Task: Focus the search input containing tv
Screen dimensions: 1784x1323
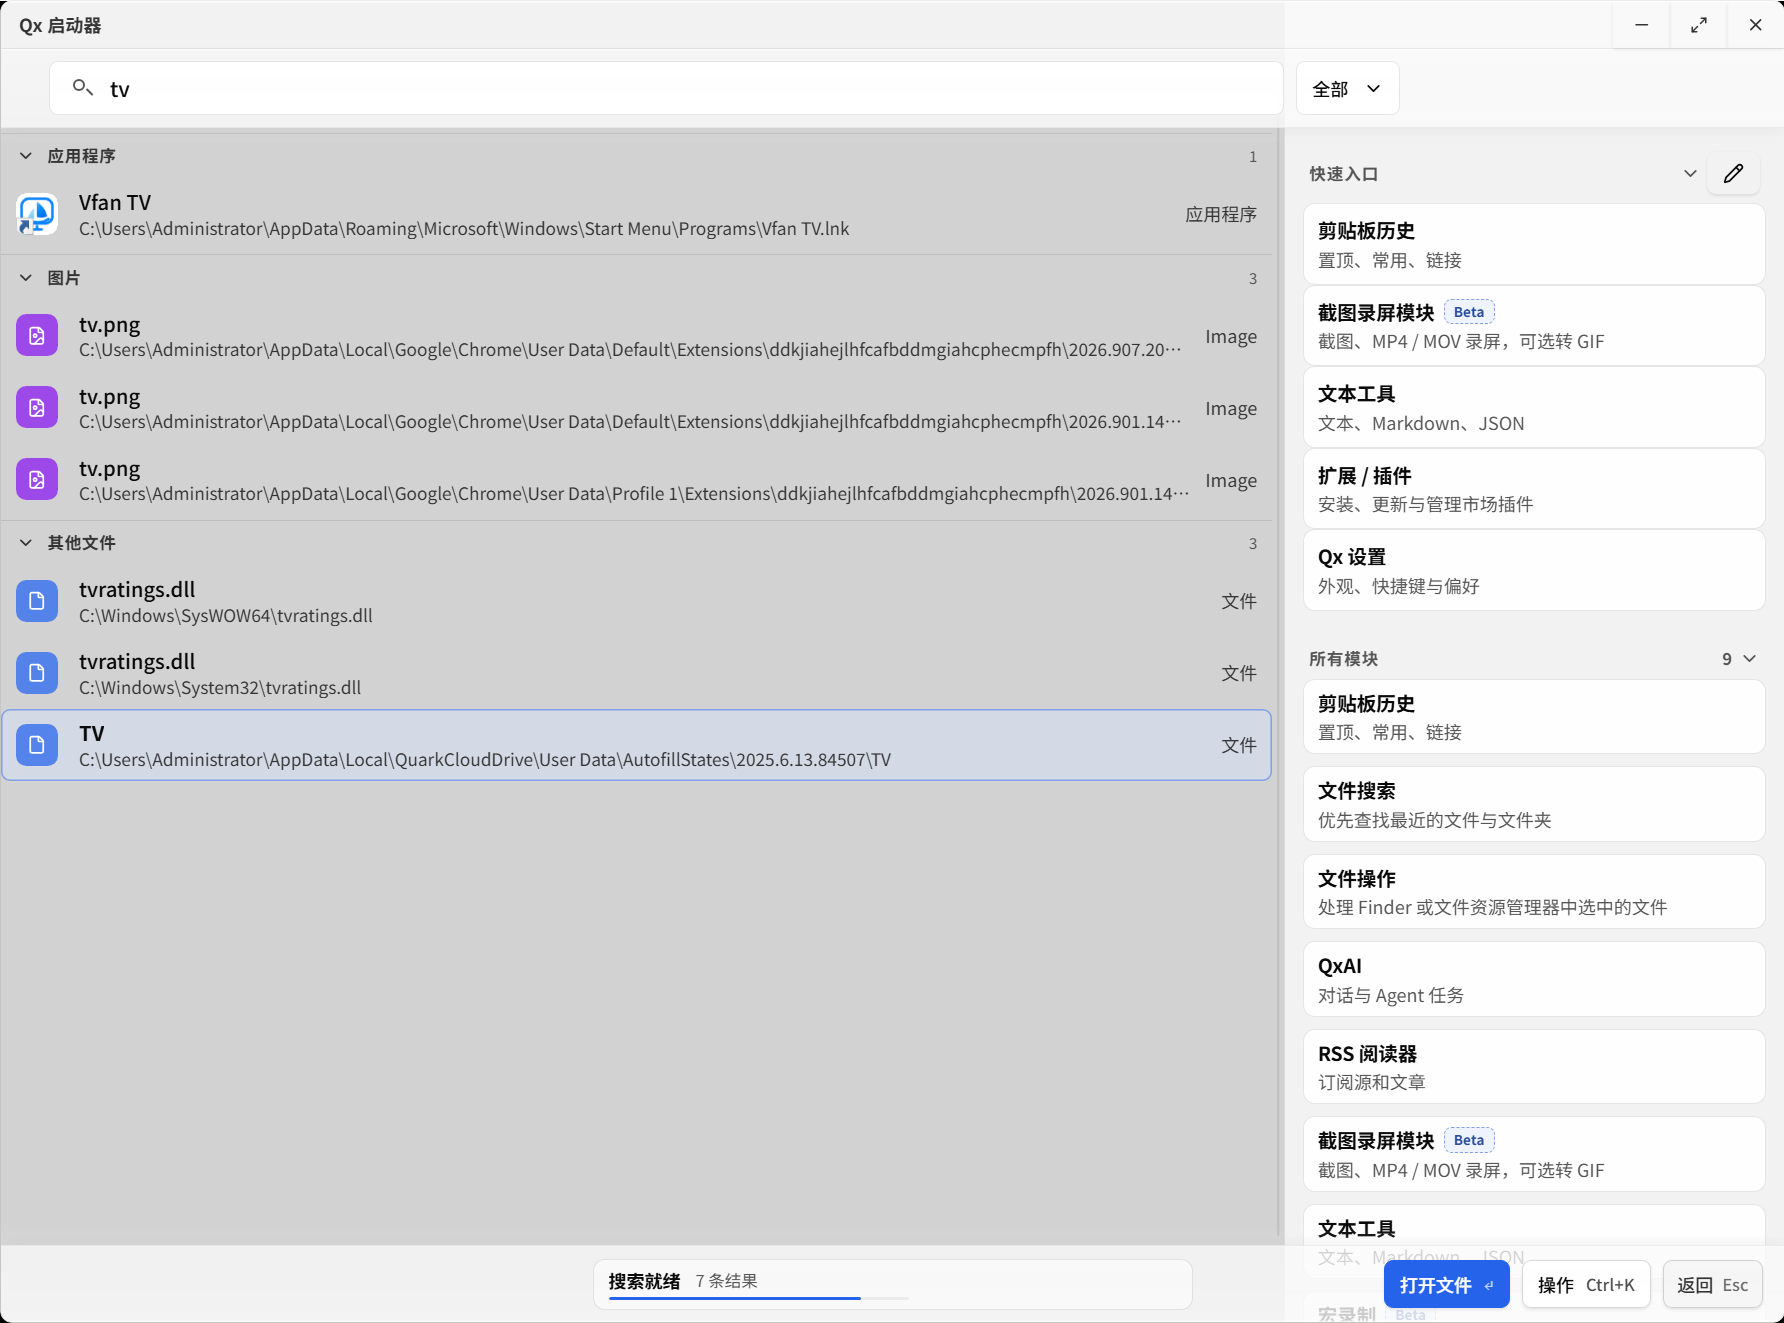Action: coord(666,89)
